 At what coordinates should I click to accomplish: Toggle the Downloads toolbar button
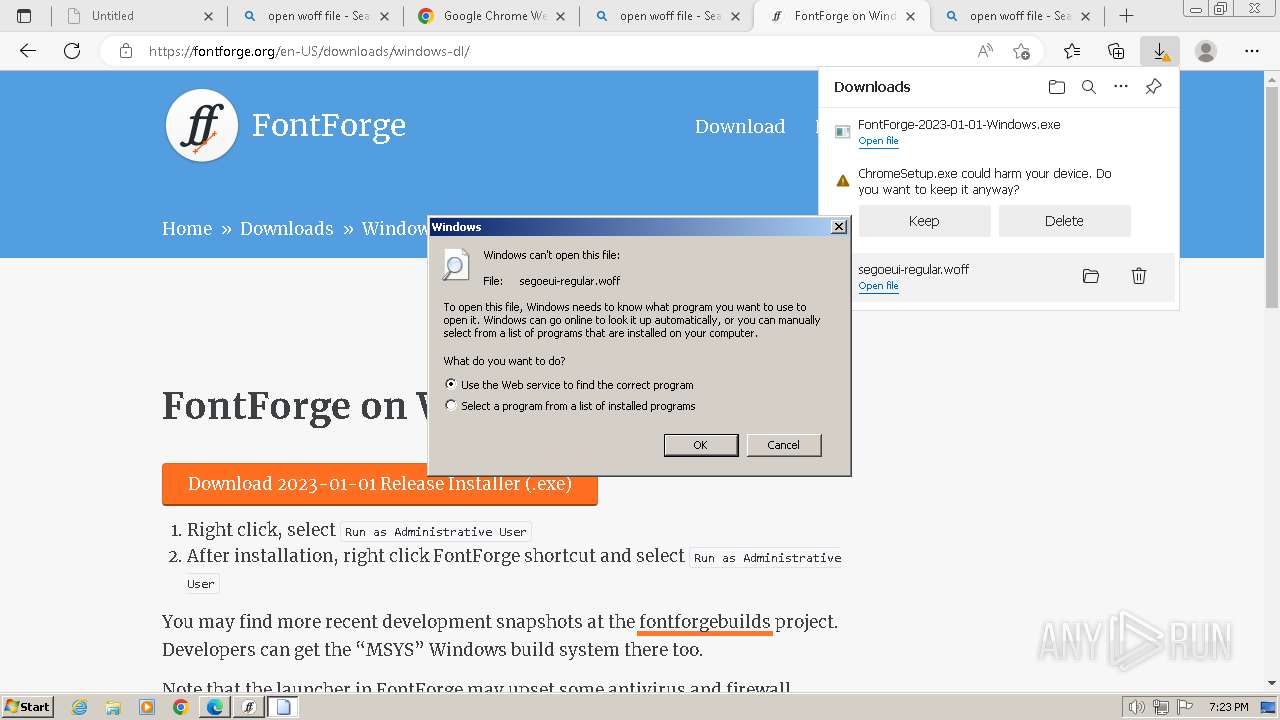tap(1160, 51)
